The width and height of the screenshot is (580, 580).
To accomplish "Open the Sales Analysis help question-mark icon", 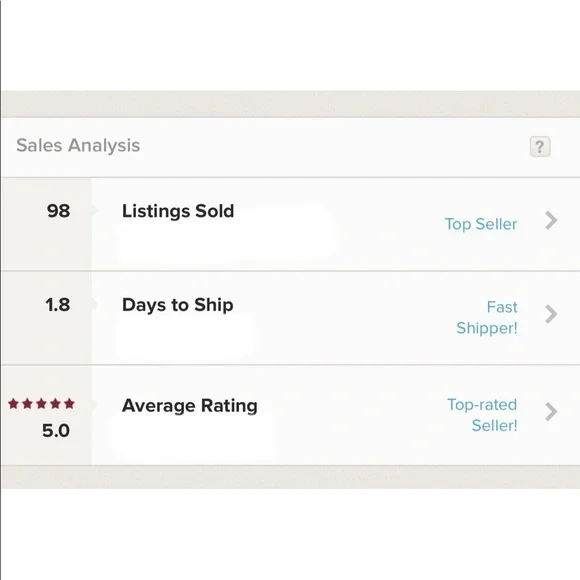I will [x=540, y=147].
